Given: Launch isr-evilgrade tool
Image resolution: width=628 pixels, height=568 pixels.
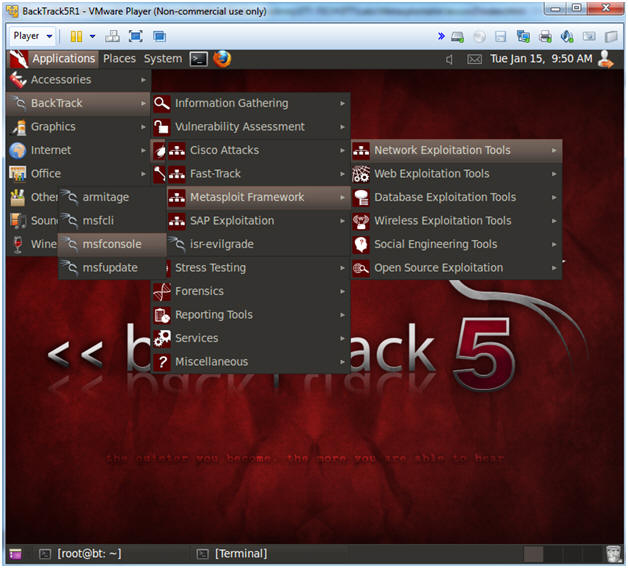Looking at the screenshot, I should click(x=258, y=244).
